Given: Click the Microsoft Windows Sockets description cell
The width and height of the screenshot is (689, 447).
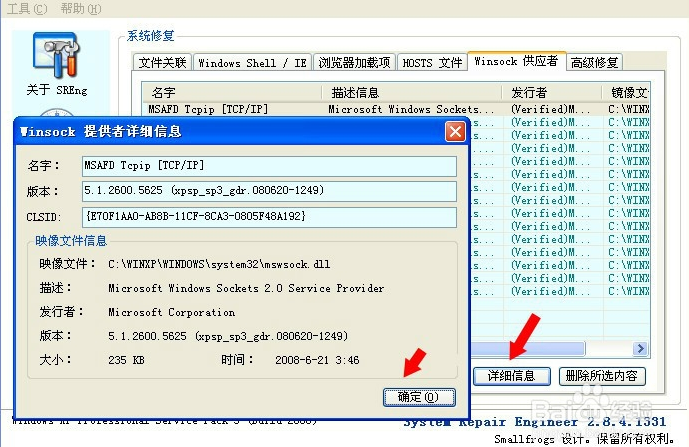Looking at the screenshot, I should pyautogui.click(x=411, y=109).
